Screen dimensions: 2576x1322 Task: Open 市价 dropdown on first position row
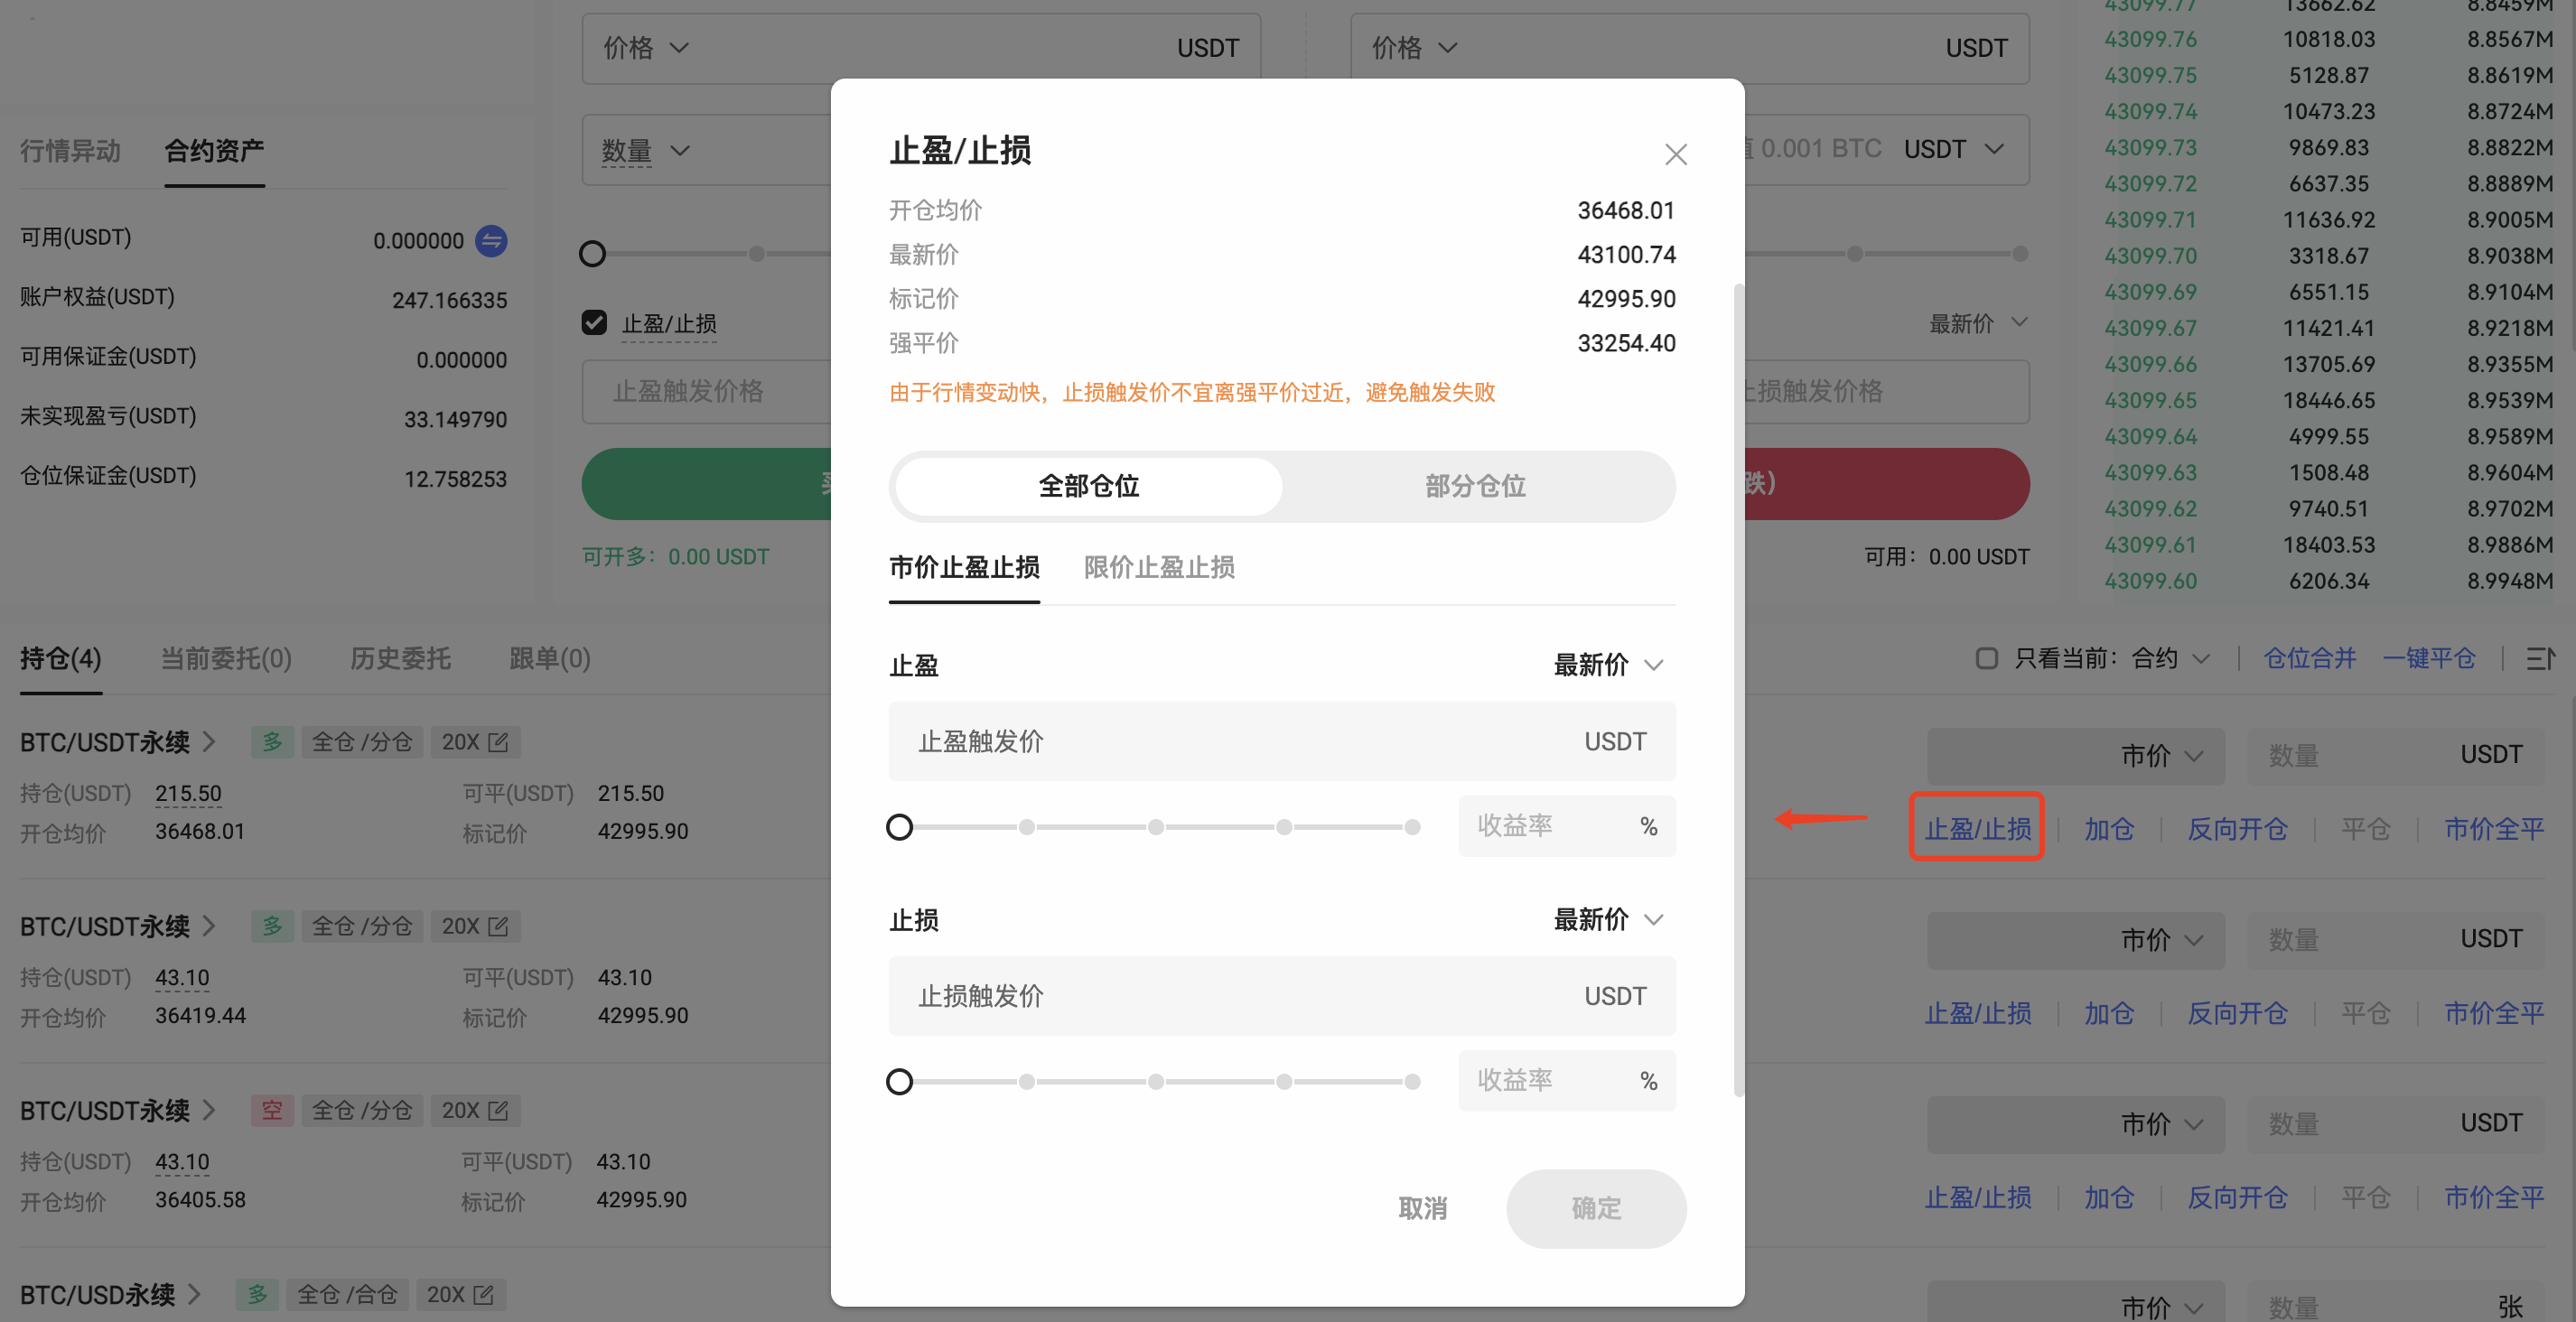[x=2161, y=756]
